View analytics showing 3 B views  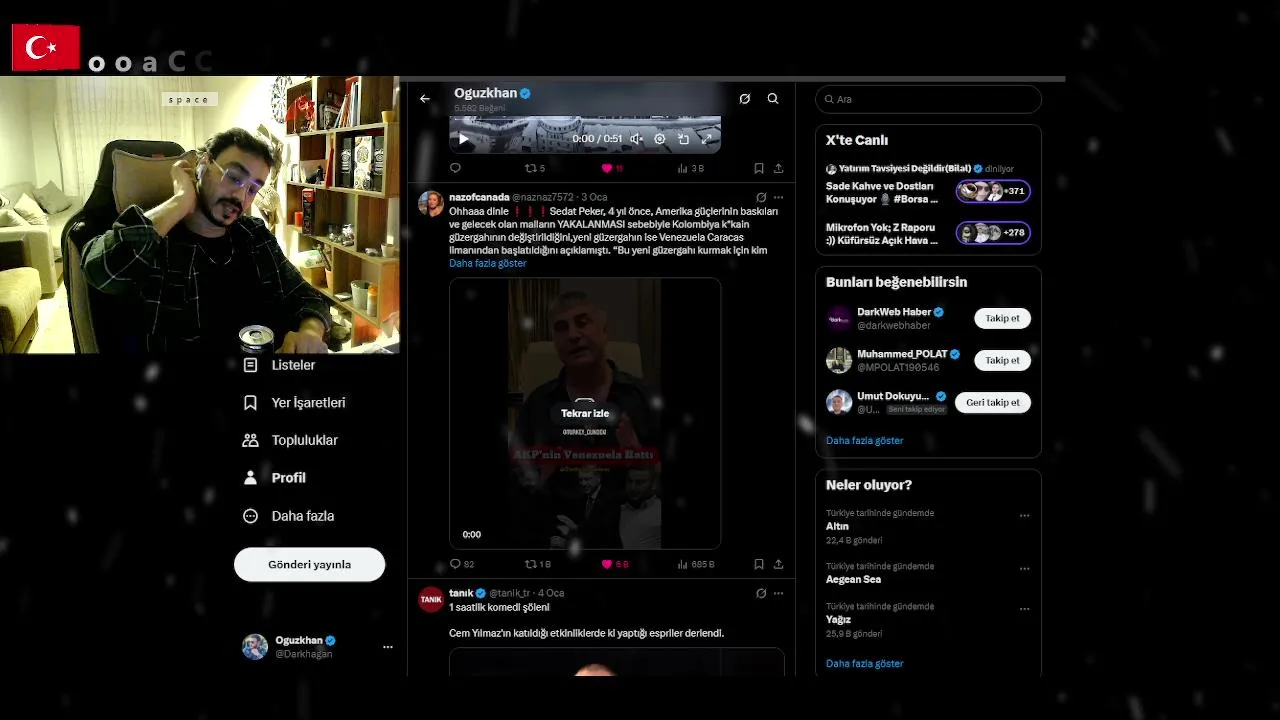[691, 168]
